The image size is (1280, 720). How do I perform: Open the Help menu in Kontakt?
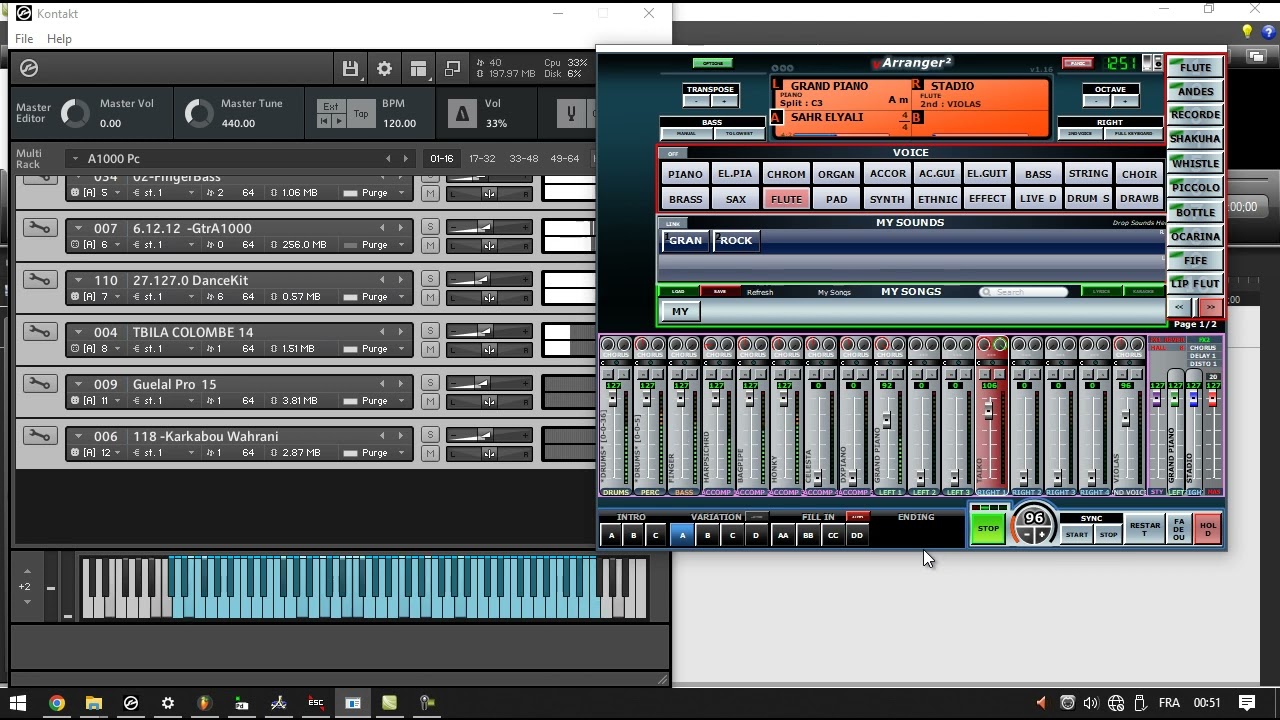coord(59,39)
